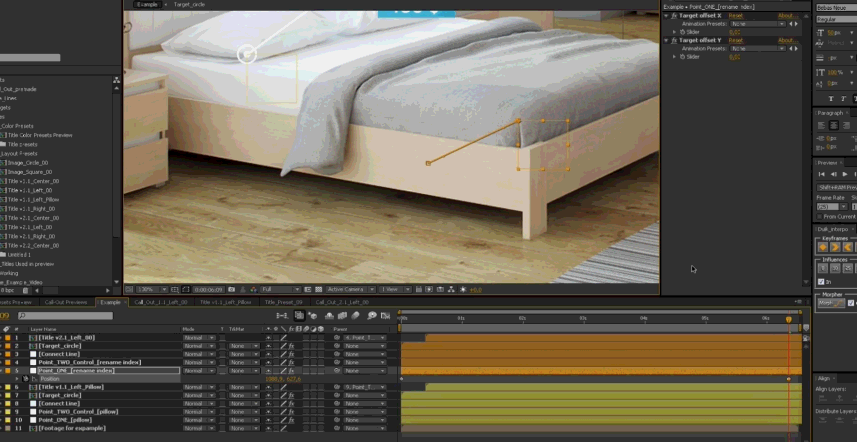857x442 pixels.
Task: Click the timeline layer search field
Action: tap(65, 316)
